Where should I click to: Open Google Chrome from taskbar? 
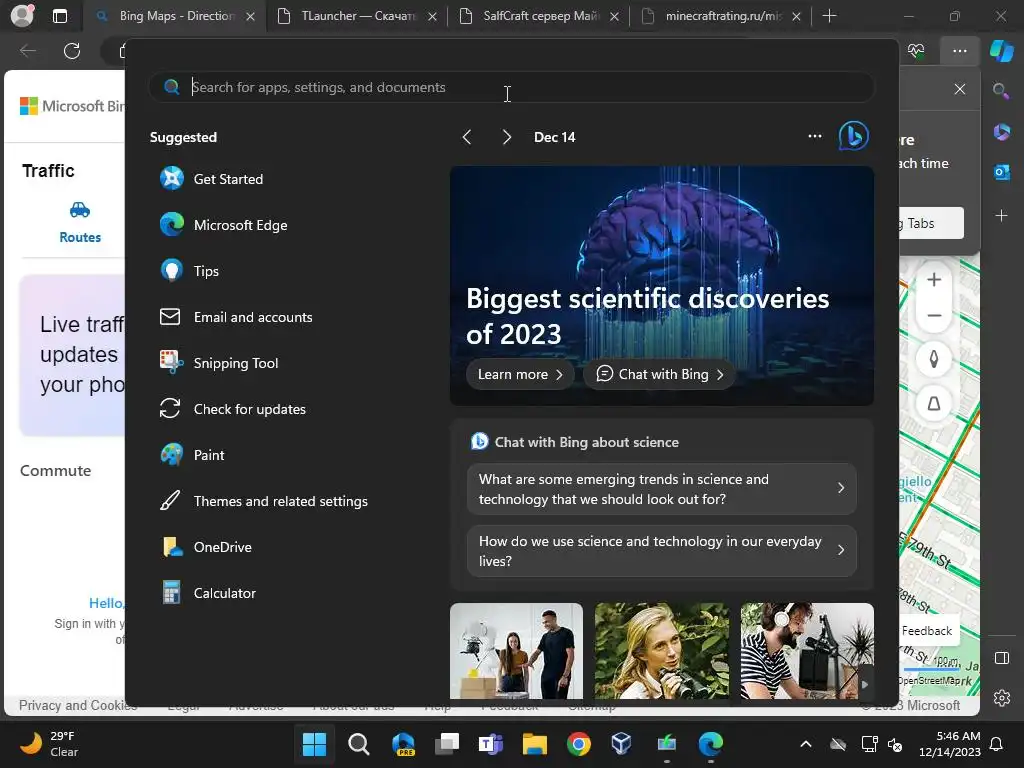pyautogui.click(x=579, y=744)
